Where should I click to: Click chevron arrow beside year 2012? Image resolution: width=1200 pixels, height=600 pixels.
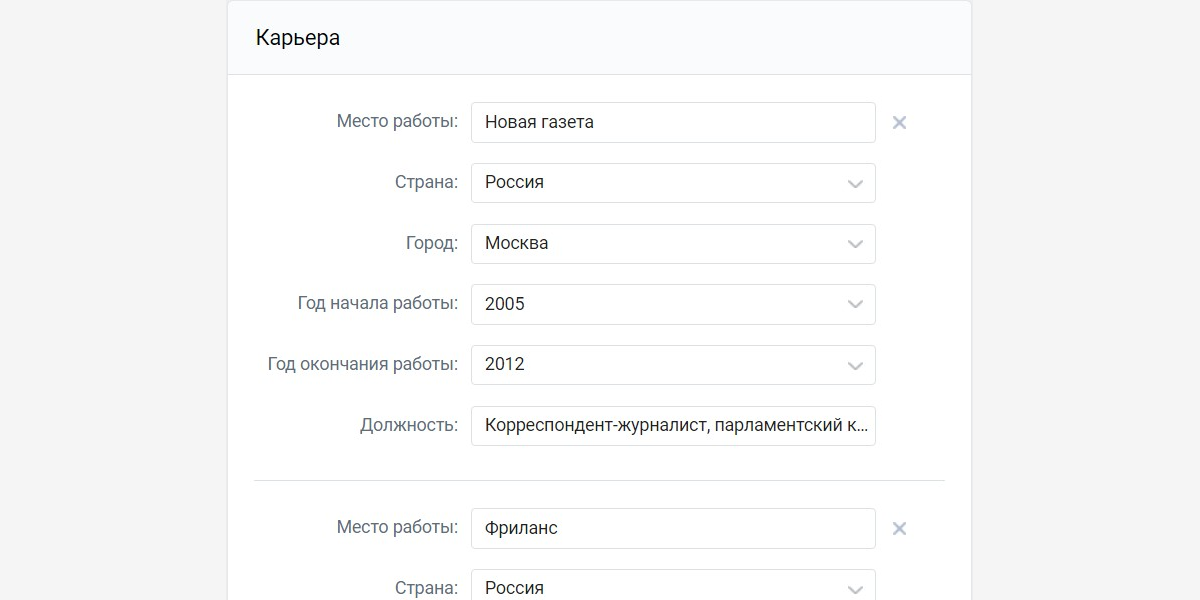tap(855, 366)
